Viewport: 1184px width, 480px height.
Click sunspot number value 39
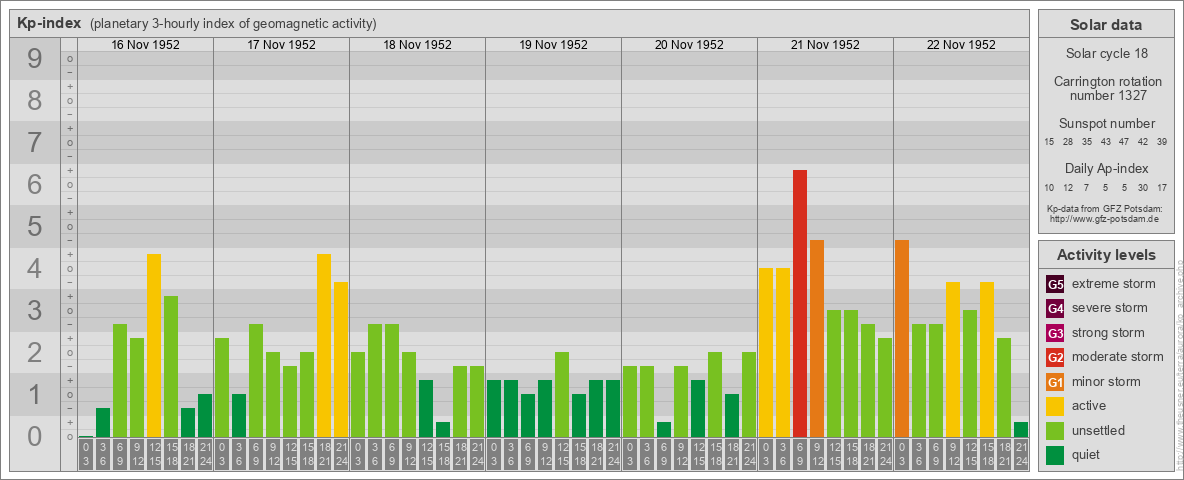pos(1162,142)
